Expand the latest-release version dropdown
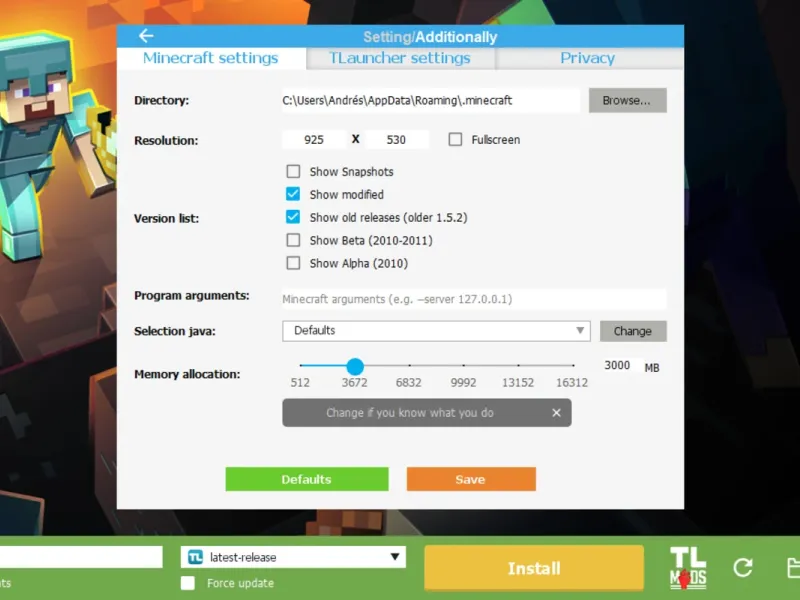Viewport: 800px width, 600px height. (293, 557)
